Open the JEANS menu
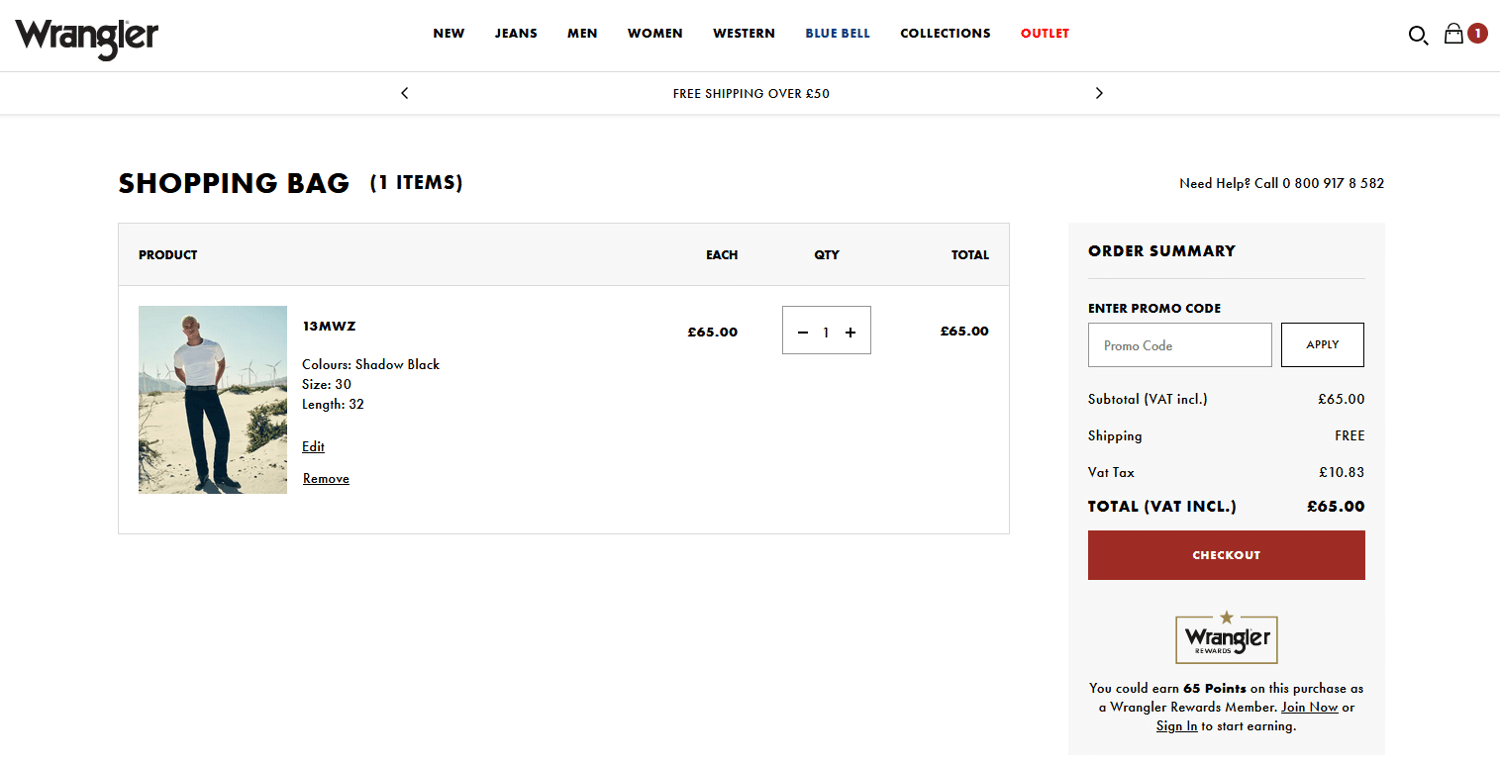Image resolution: width=1500 pixels, height=764 pixels. point(516,33)
